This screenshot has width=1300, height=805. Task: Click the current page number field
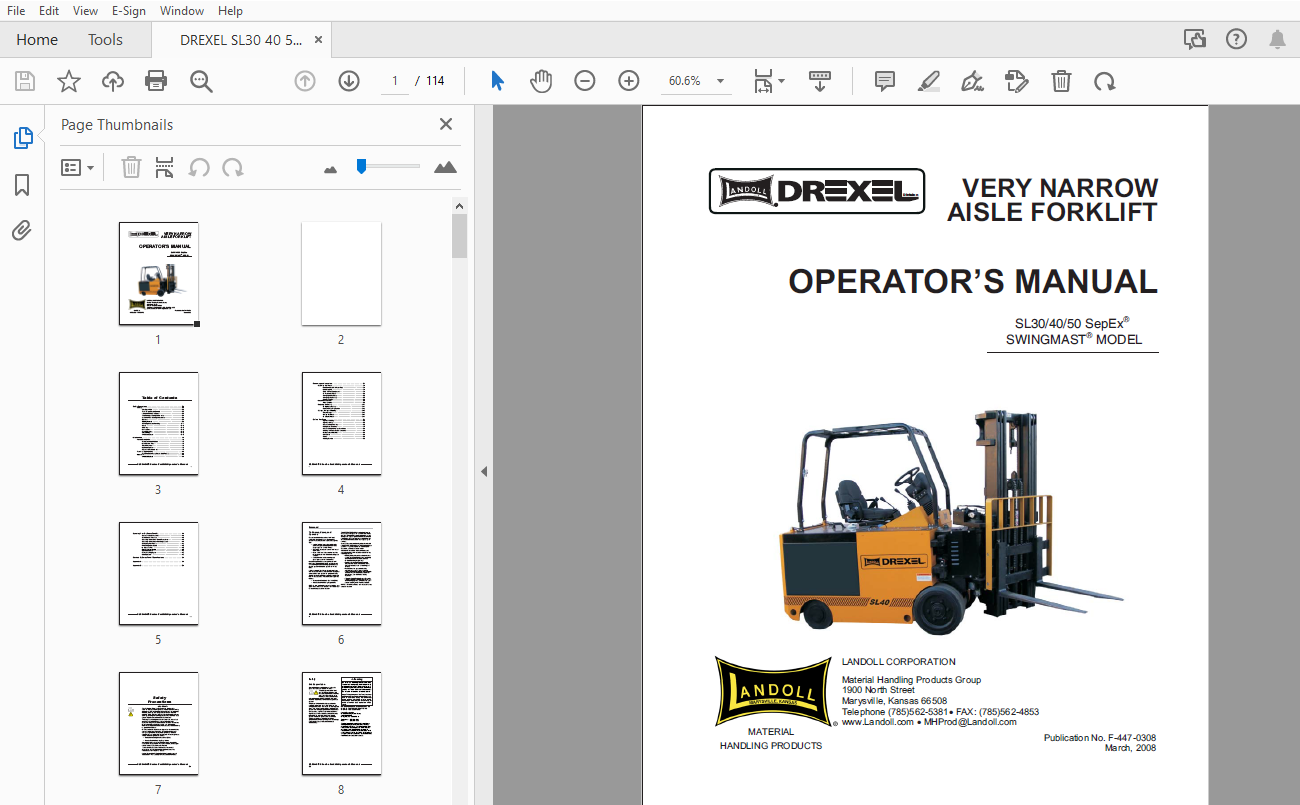[x=395, y=81]
